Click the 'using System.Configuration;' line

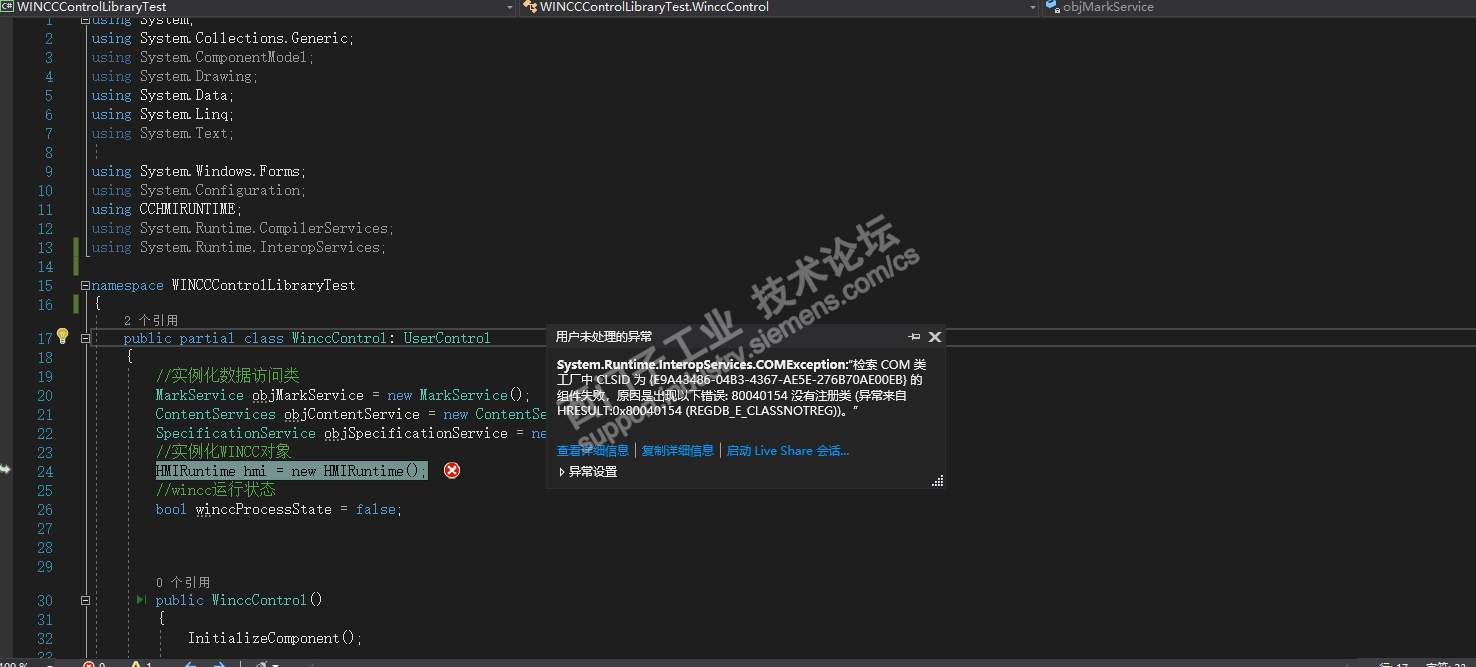click(x=199, y=190)
